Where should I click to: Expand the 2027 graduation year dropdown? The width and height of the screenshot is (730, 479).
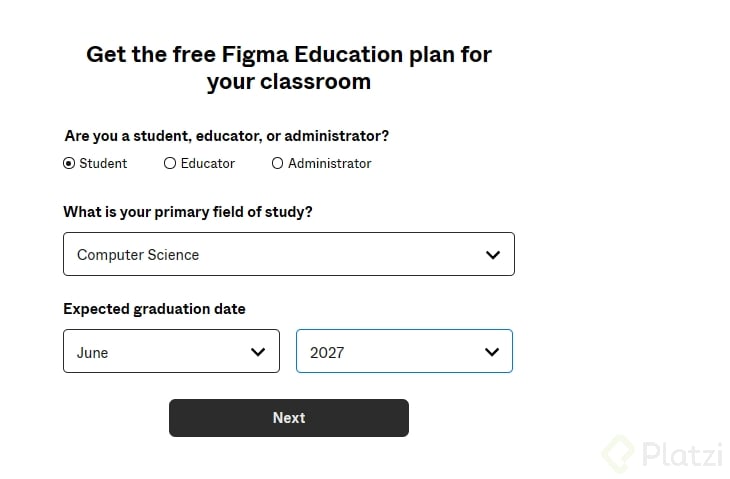pyautogui.click(x=403, y=352)
